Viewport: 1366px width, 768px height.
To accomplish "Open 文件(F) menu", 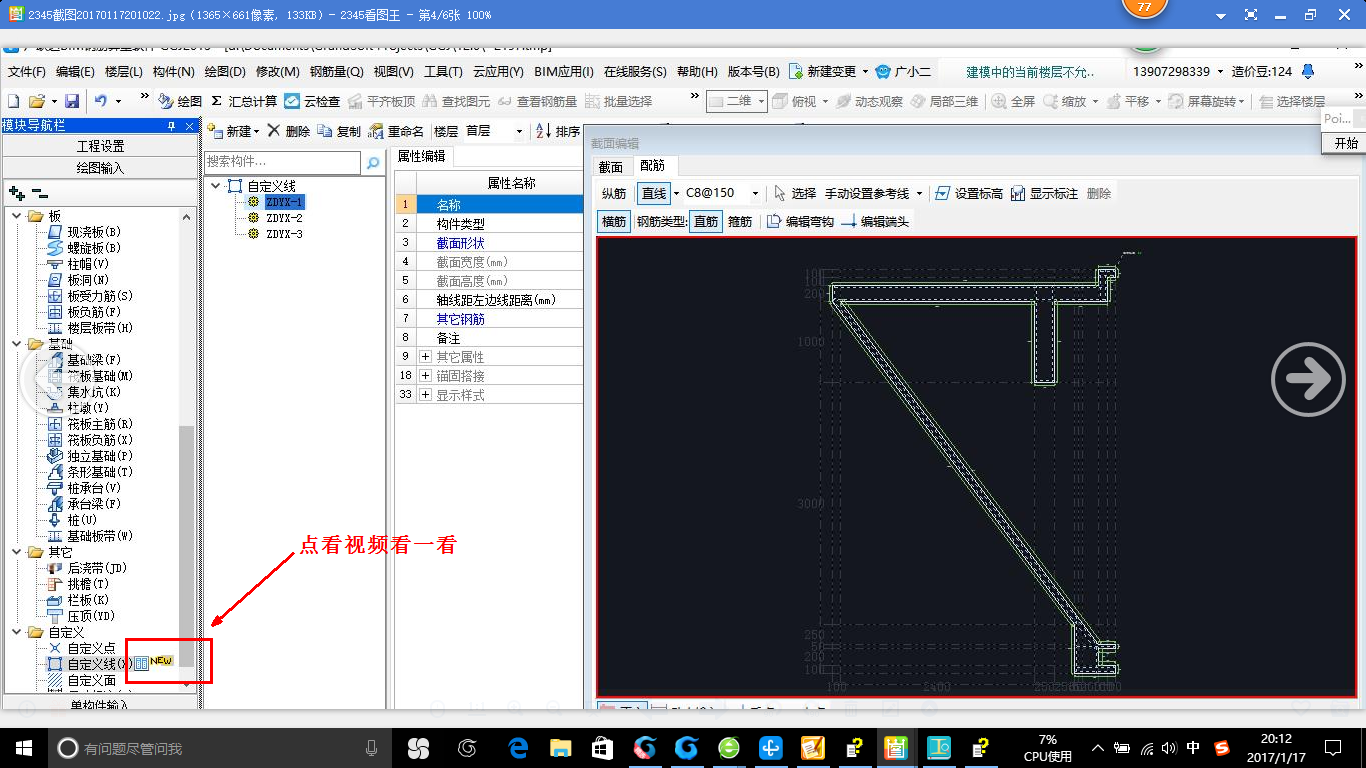I will click(27, 71).
